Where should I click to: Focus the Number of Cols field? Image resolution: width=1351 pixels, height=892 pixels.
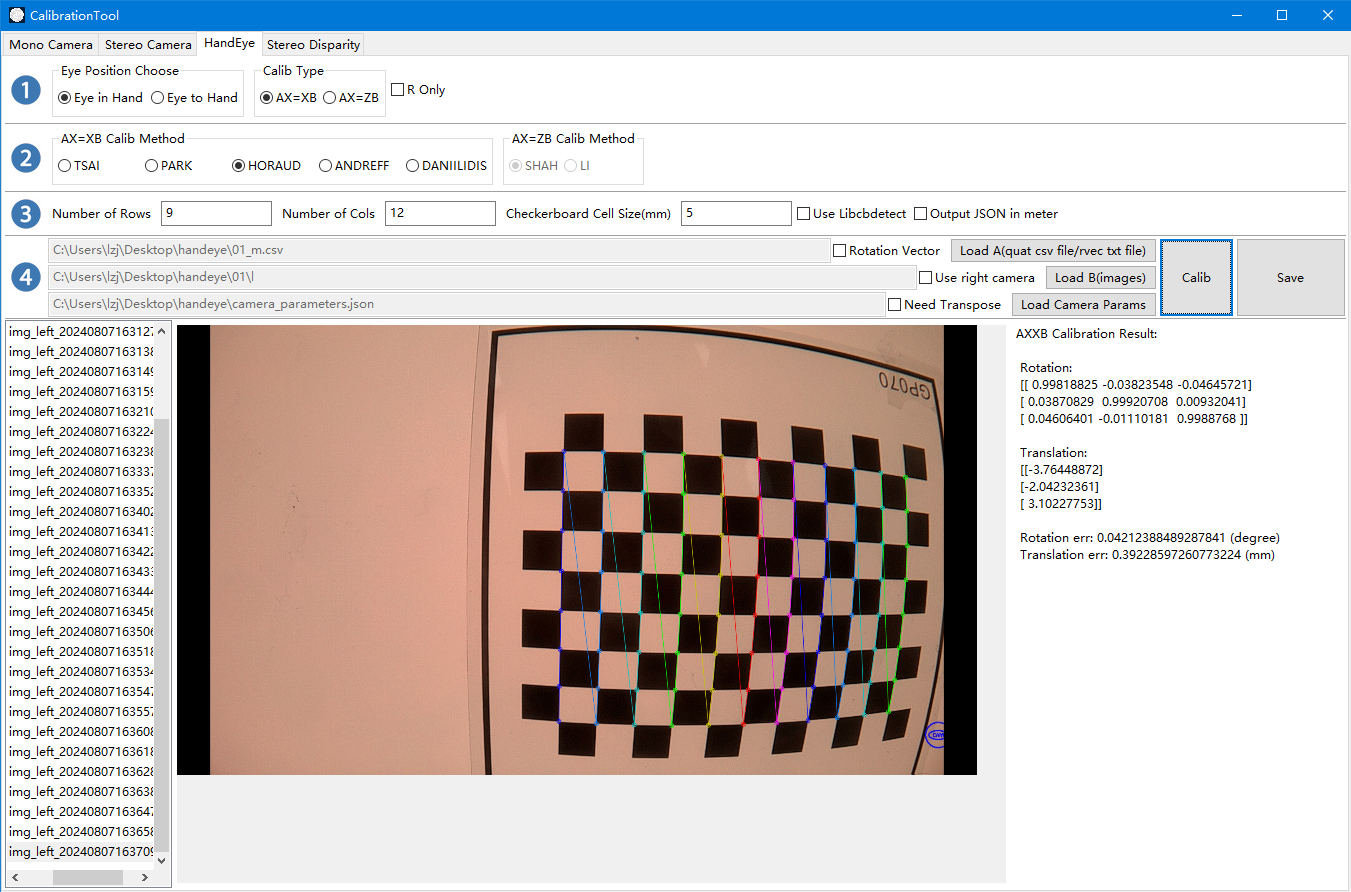click(x=440, y=214)
